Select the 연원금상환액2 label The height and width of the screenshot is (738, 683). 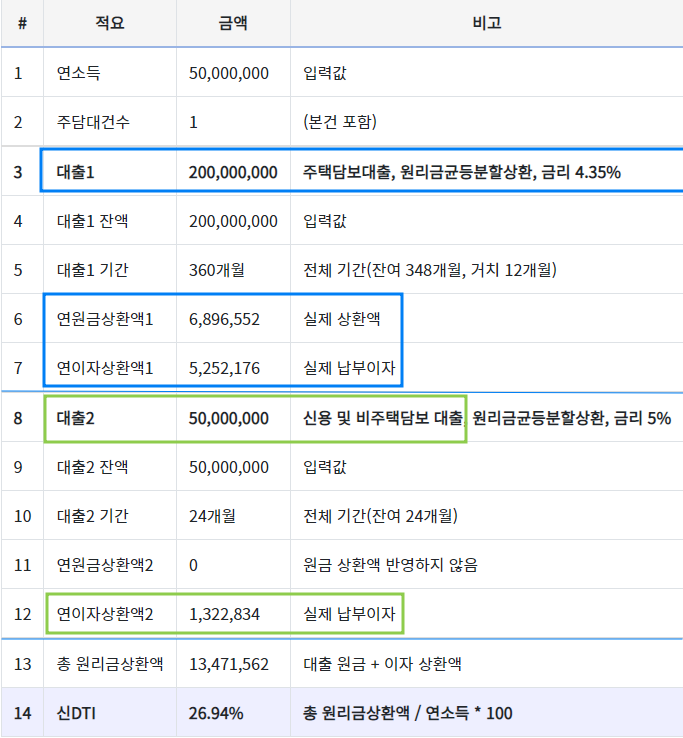[105, 565]
